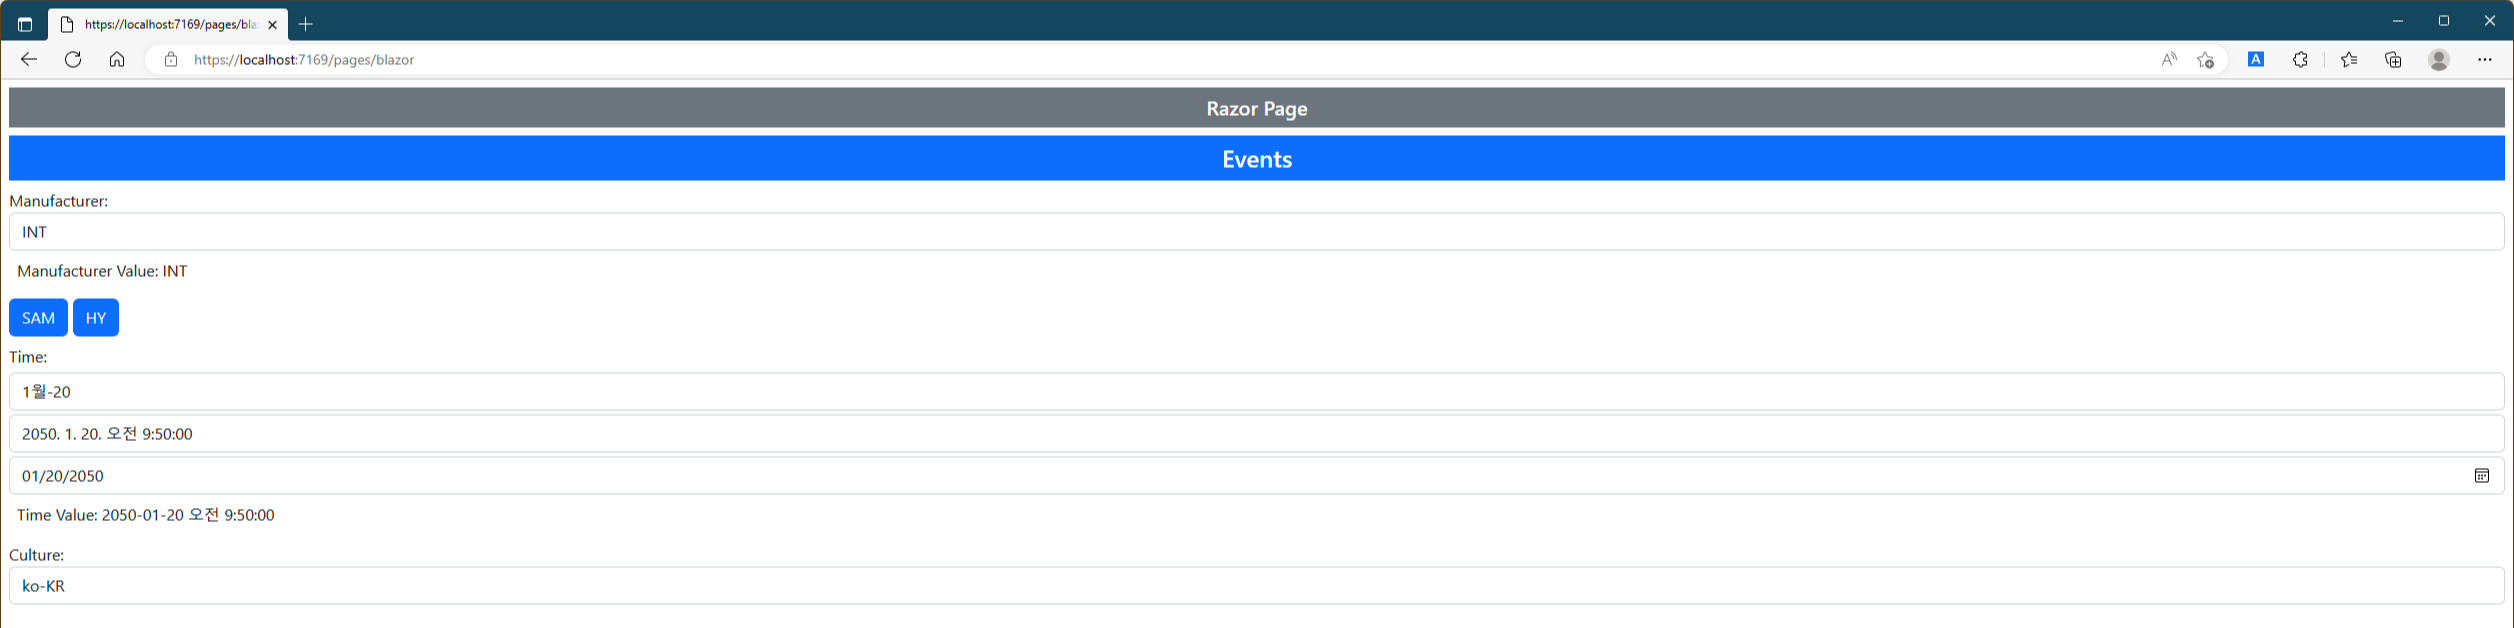
Task: Focus the Manufacturer input with INT
Action: pos(1257,232)
